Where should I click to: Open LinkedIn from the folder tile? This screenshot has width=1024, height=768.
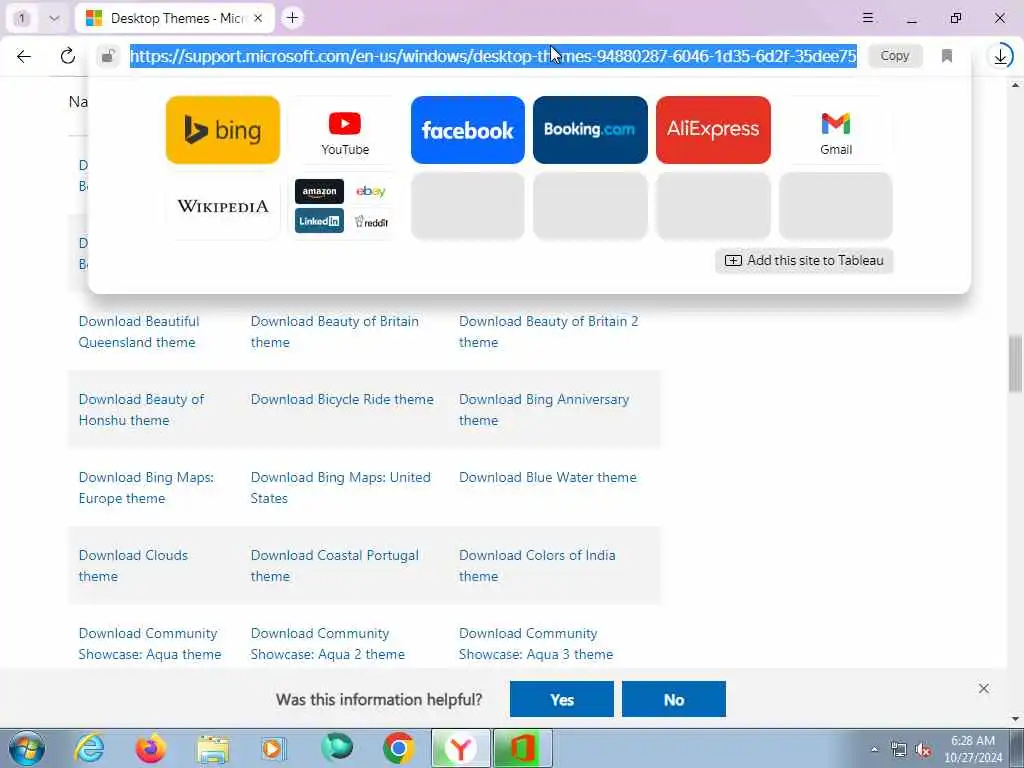pos(319,221)
